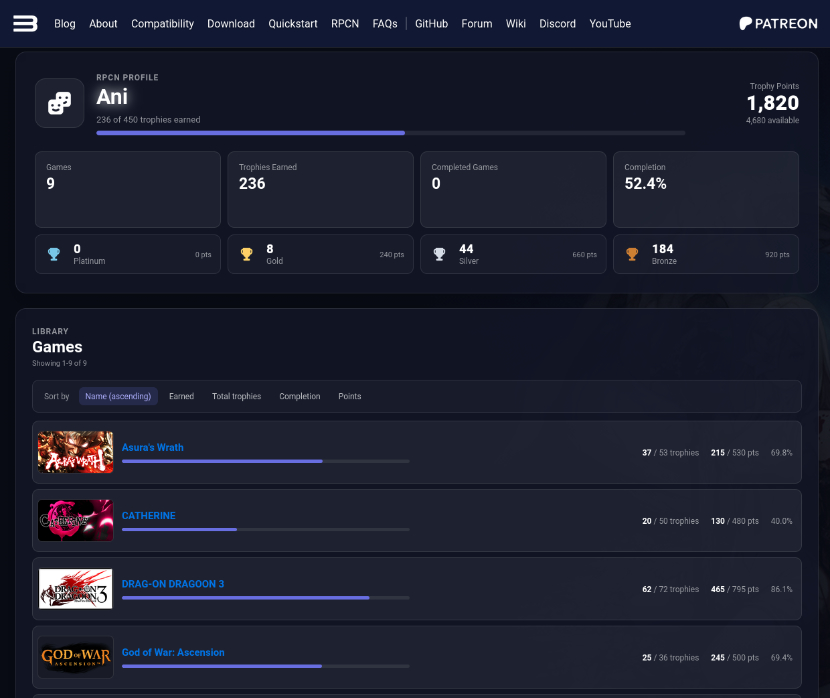
Task: Click the Completion 52.4% card
Action: click(x=706, y=189)
